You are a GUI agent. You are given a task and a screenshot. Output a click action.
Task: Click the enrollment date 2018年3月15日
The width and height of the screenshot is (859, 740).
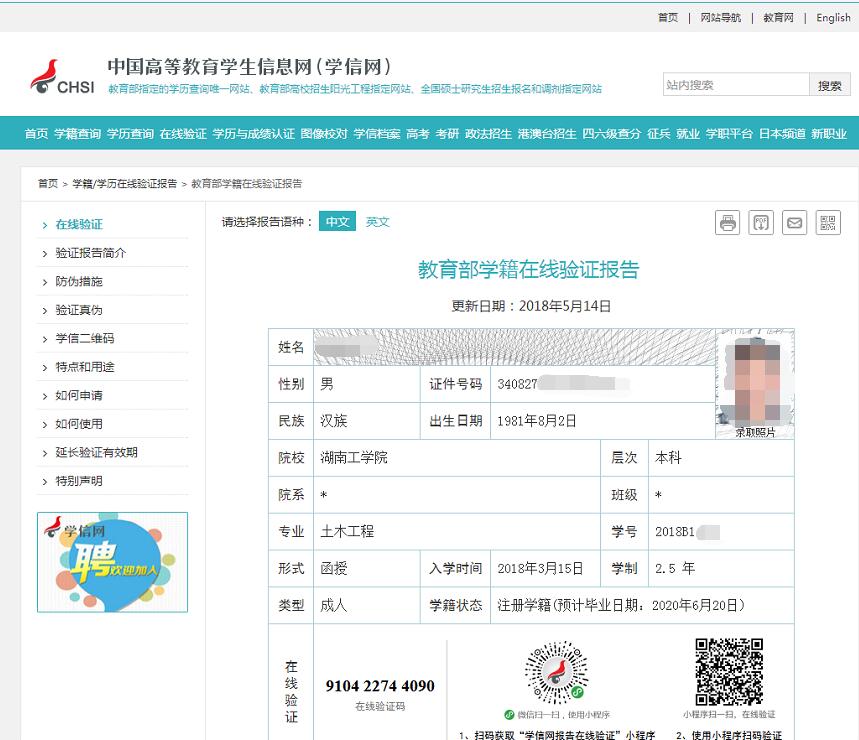540,568
